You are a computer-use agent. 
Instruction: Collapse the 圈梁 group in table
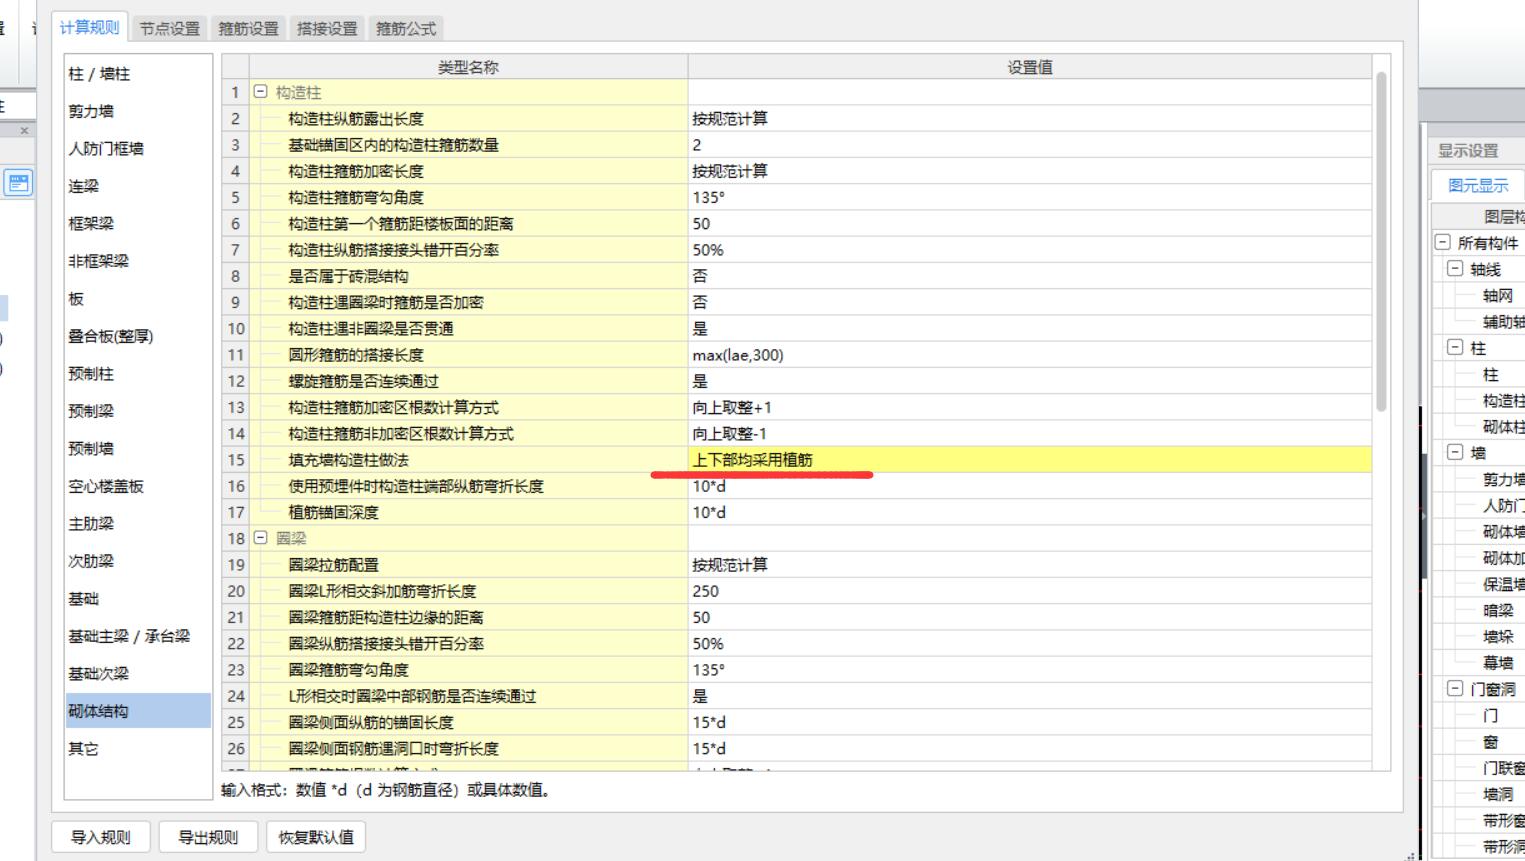[261, 538]
